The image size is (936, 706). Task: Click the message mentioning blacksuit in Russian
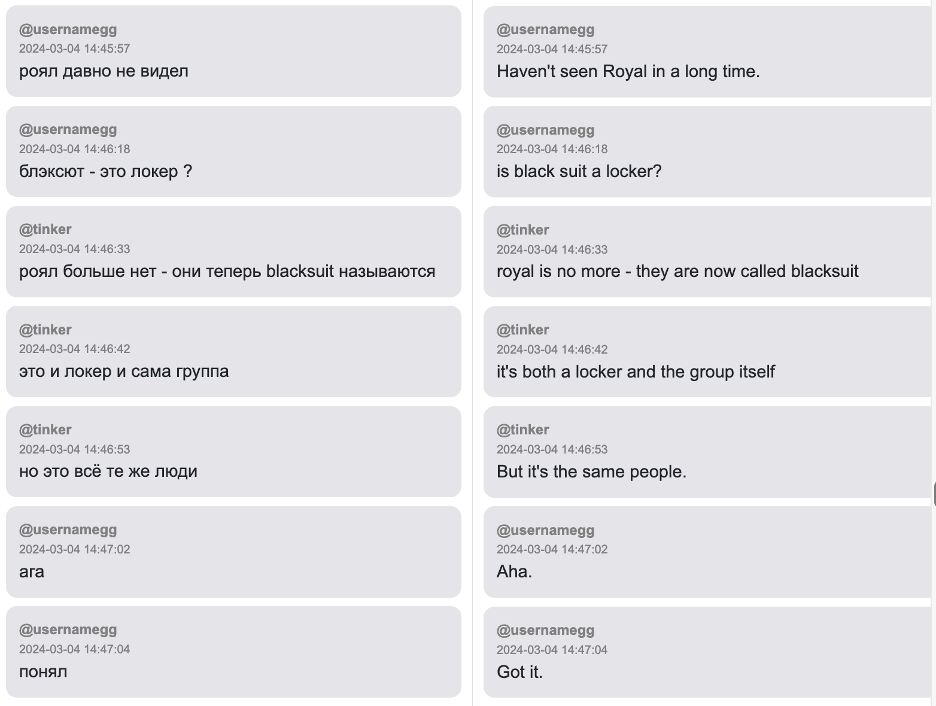click(x=226, y=271)
